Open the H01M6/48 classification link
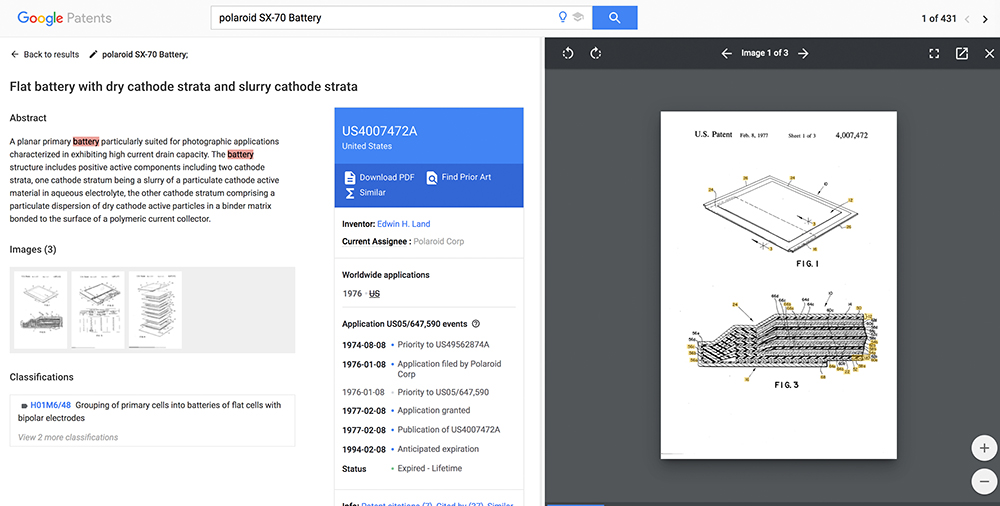The width and height of the screenshot is (1000, 506). coord(50,405)
